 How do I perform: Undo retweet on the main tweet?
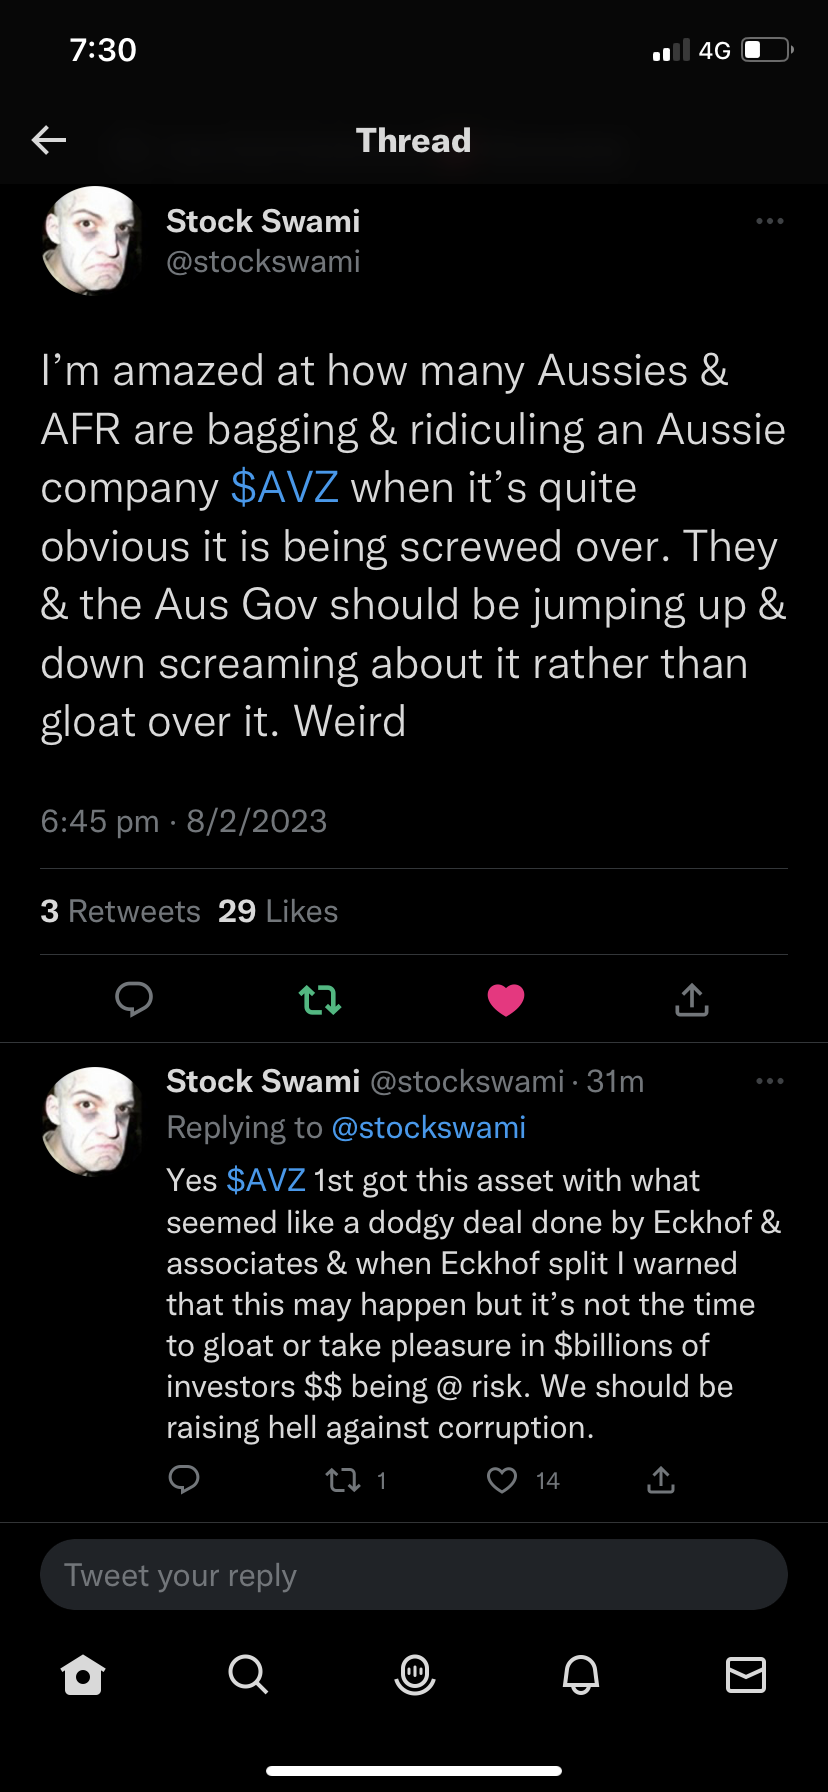[320, 999]
